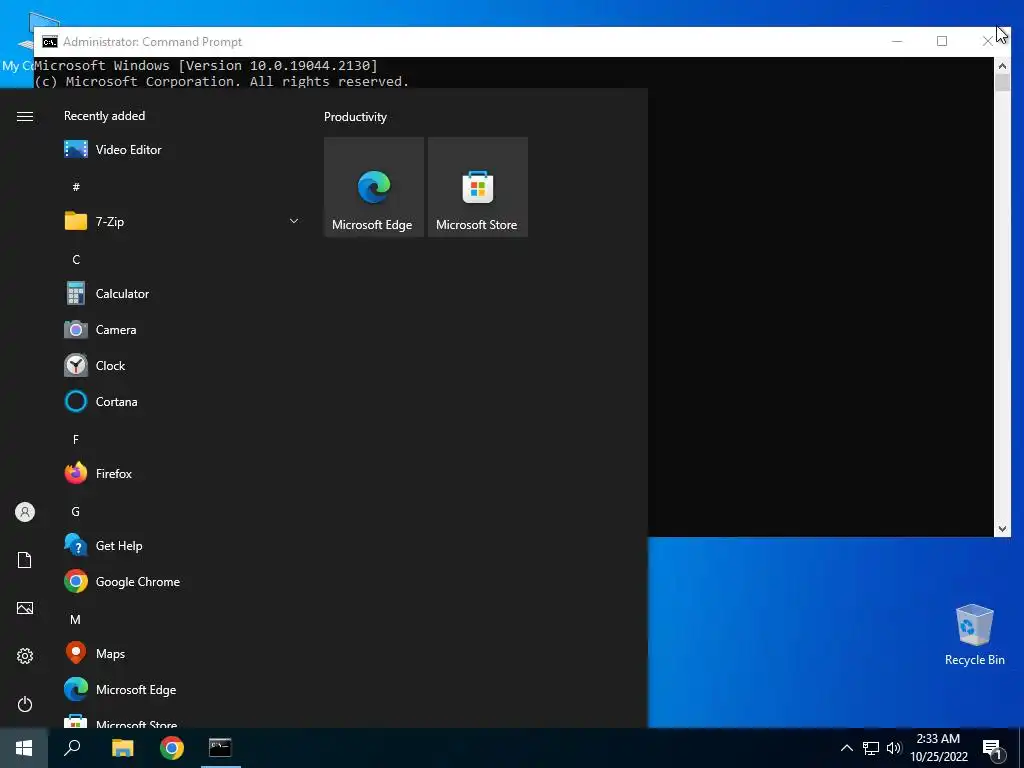Open Pictures from Start sidebar
This screenshot has height=768, width=1024.
click(25, 608)
